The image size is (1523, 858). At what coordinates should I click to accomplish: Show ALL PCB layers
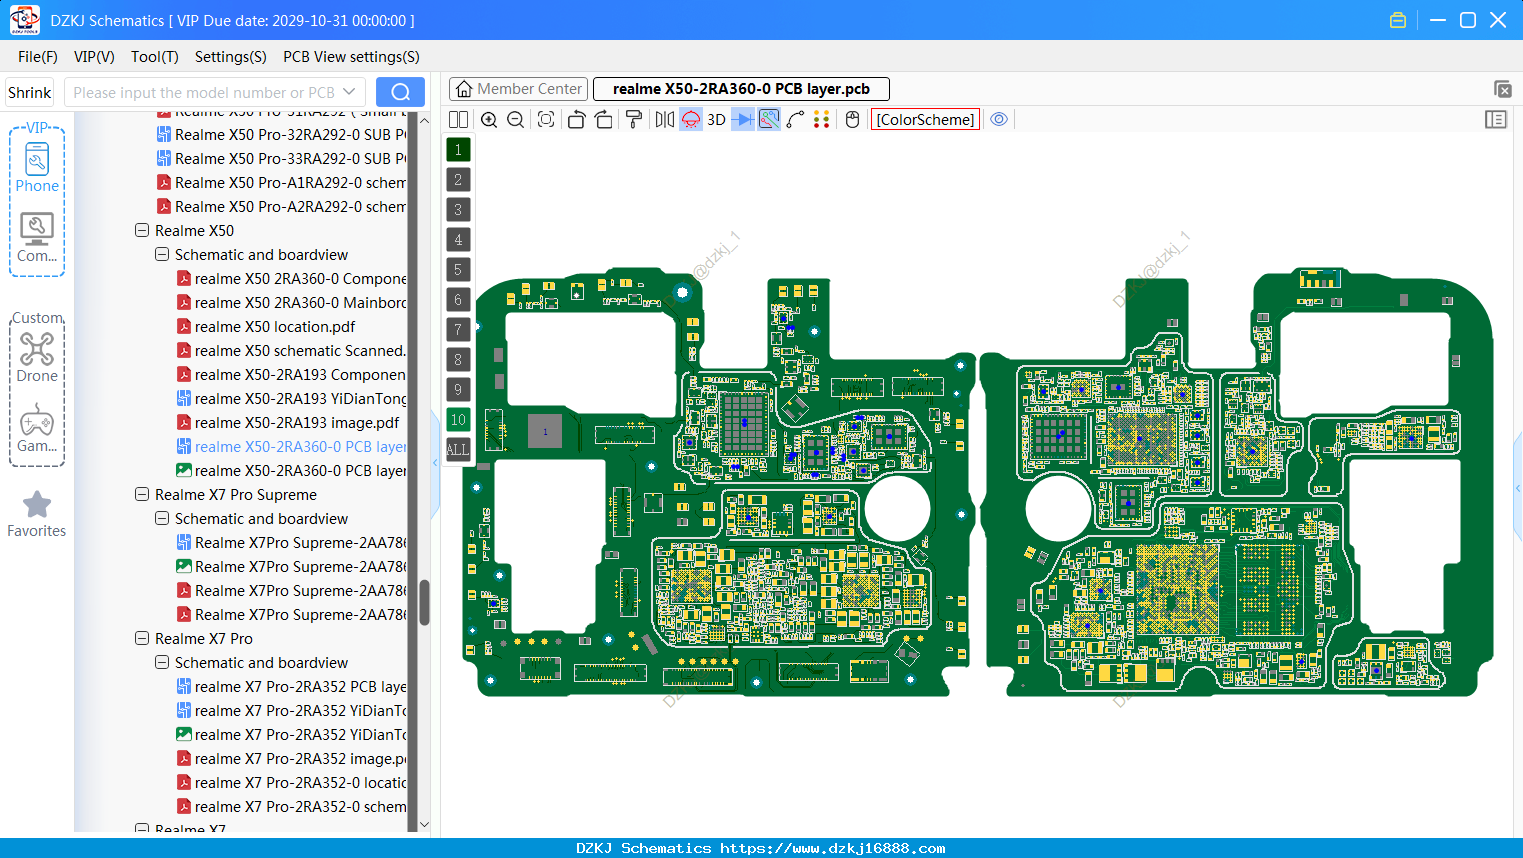click(458, 450)
